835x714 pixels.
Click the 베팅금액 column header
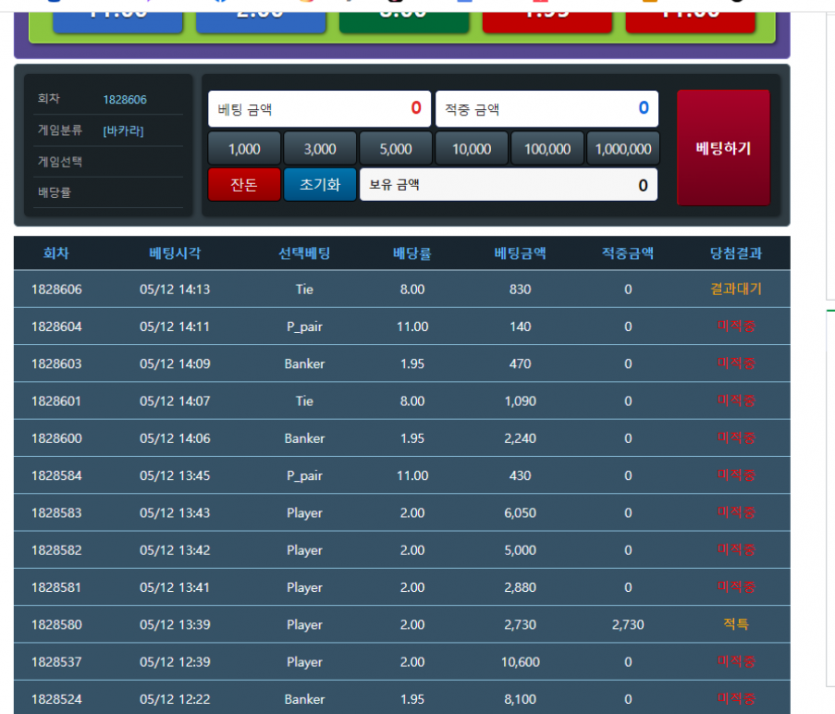(520, 253)
